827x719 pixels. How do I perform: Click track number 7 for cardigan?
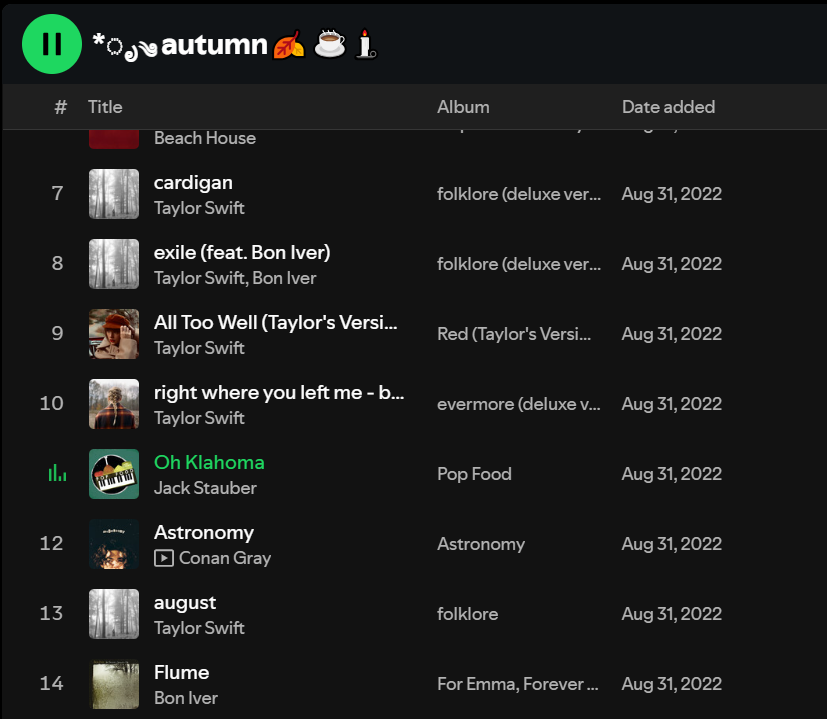(x=57, y=194)
